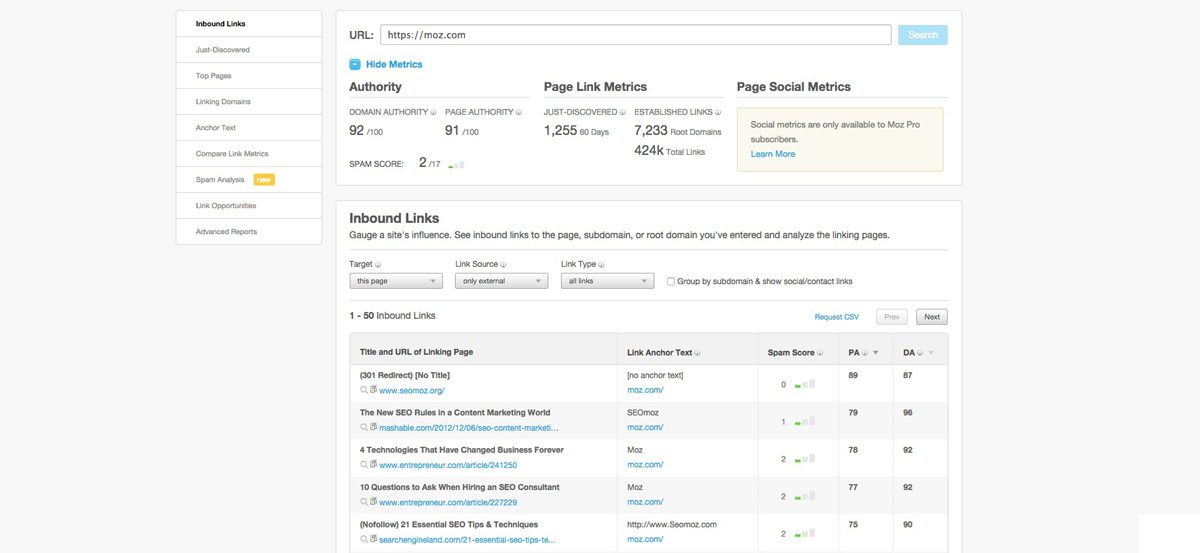Open Advanced Reports sidebar tab
Screen dimensions: 1200x553
click(249, 232)
